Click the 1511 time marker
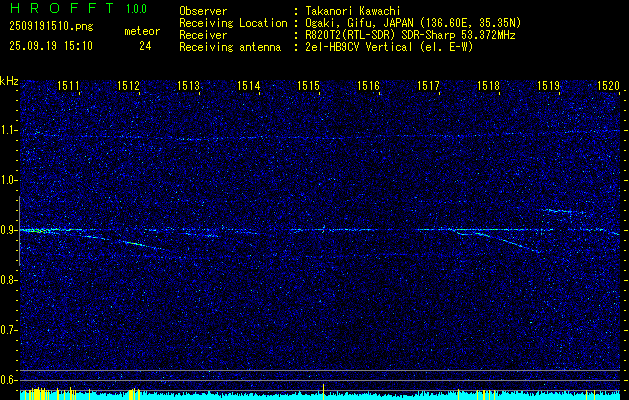This screenshot has height=400, width=629. [68, 85]
